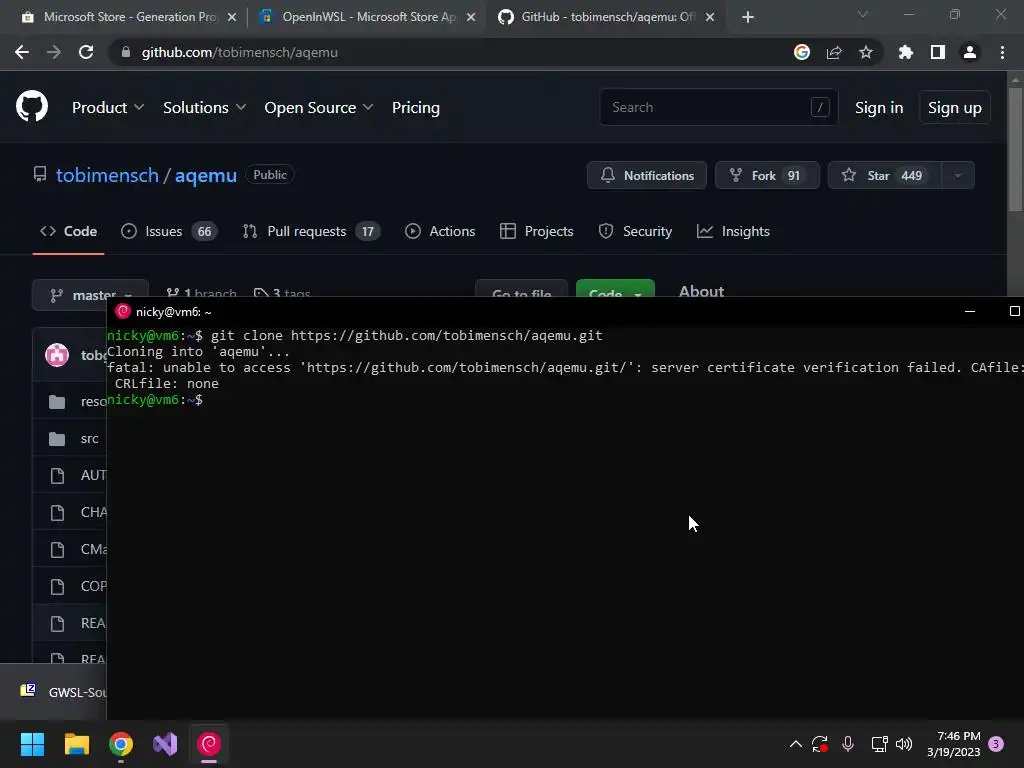Open Chrome's three-dot menu
This screenshot has width=1024, height=768.
[x=1002, y=52]
